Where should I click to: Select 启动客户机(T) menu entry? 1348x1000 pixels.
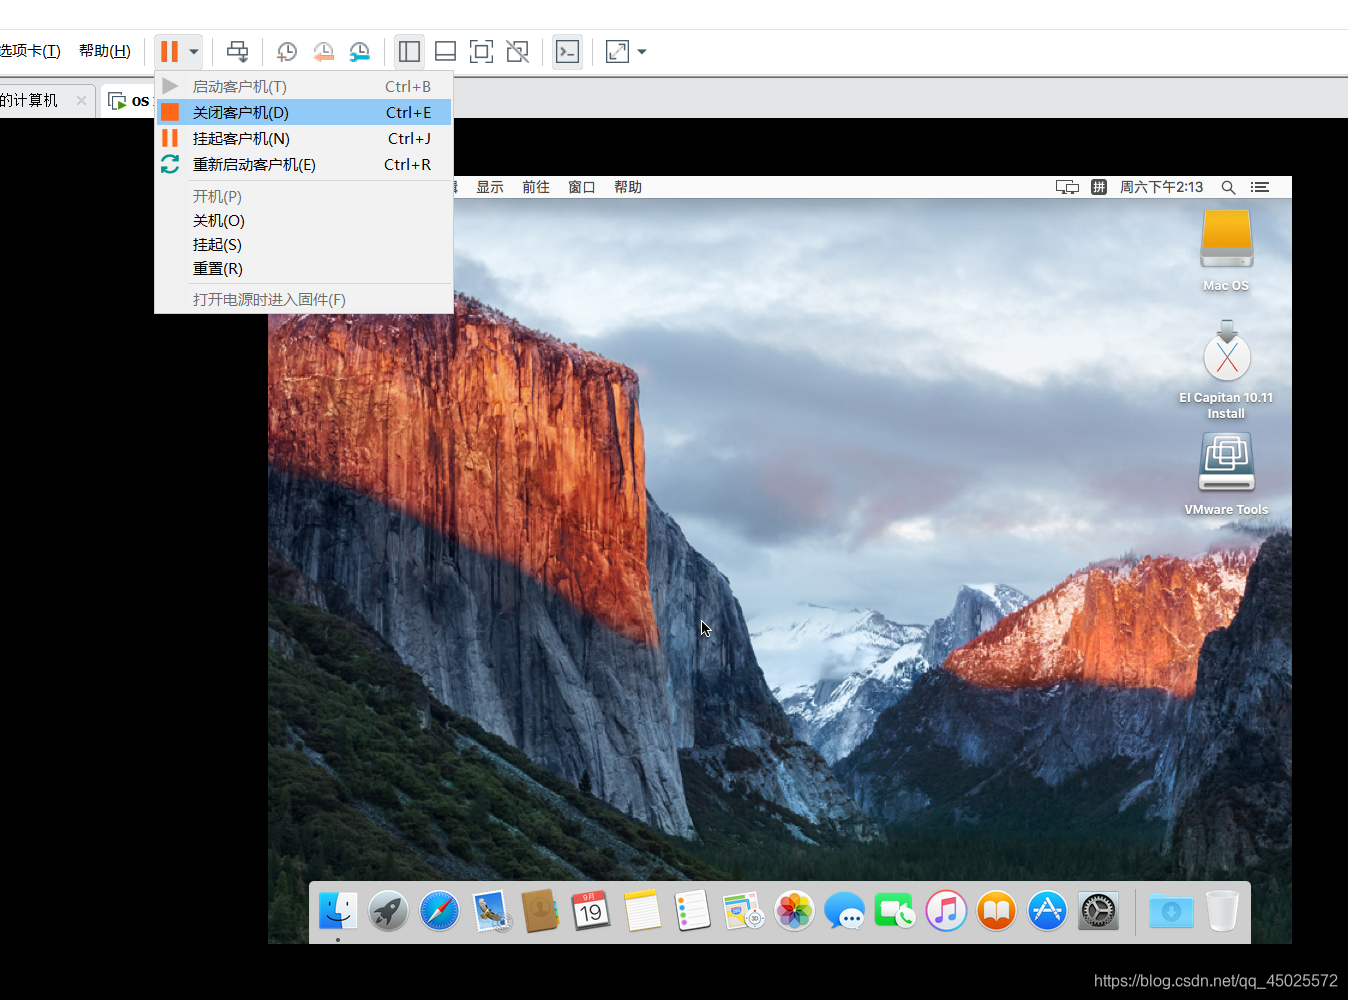[x=304, y=86]
